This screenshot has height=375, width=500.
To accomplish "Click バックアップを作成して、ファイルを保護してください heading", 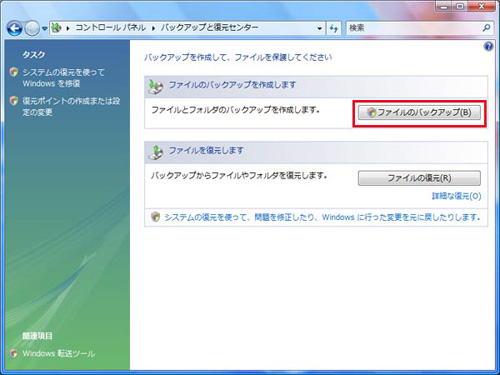I will (238, 57).
